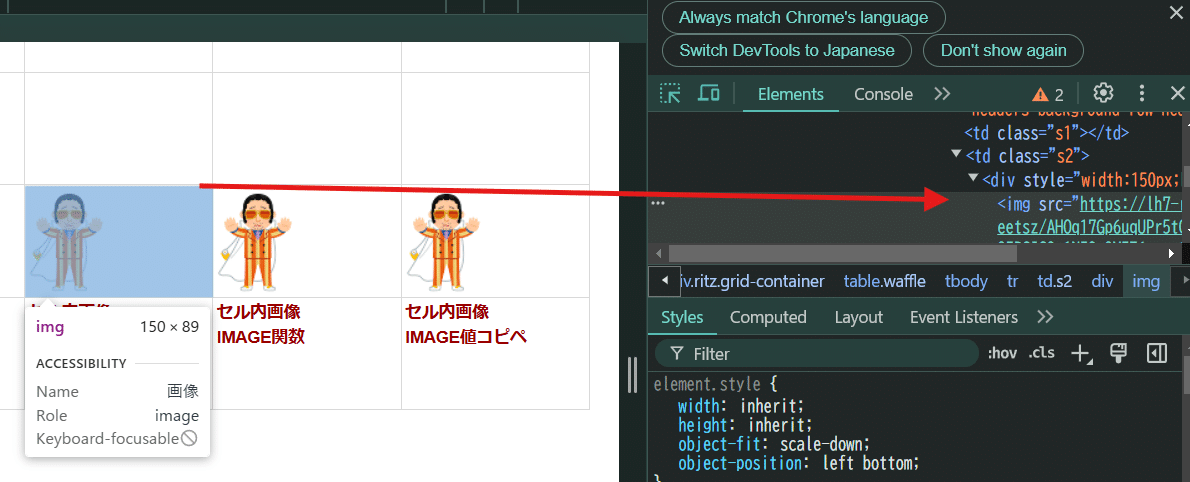Image resolution: width=1190 pixels, height=482 pixels.
Task: Select img in breadcrumb
Action: (1146, 282)
